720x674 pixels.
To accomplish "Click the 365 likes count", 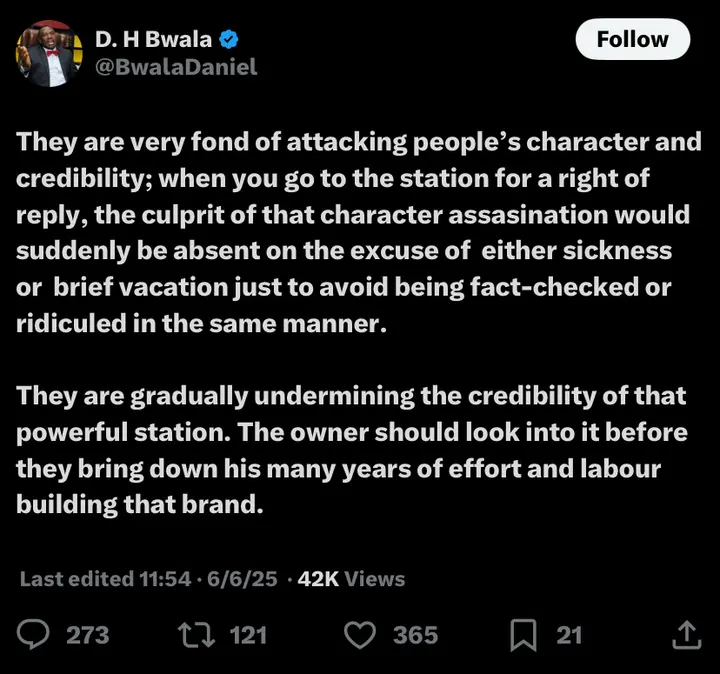I will (x=414, y=634).
